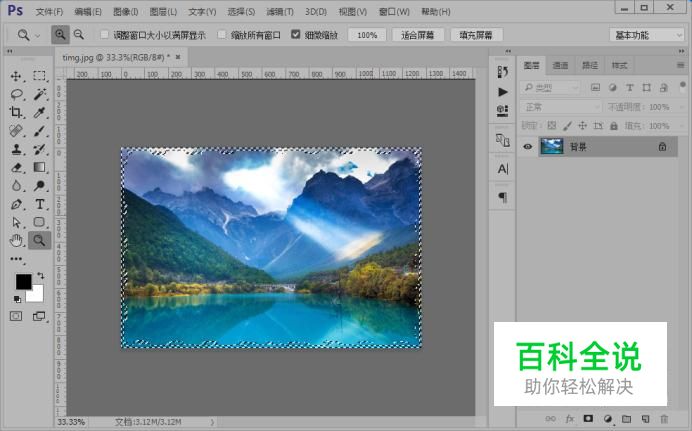Open the layer opacity dropdown
Screen dimensions: 692x431
point(681,107)
